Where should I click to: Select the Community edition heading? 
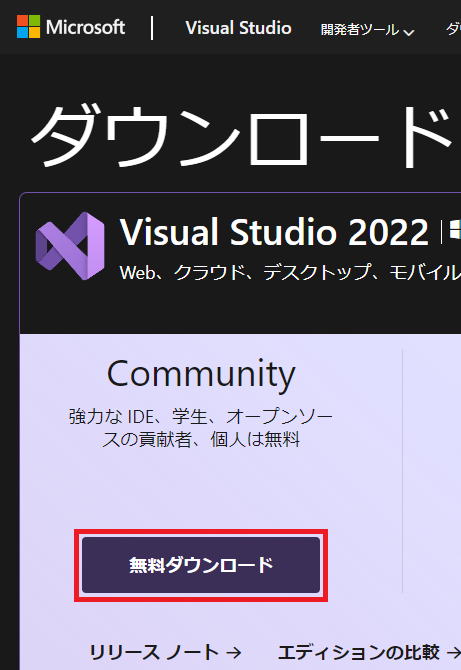pyautogui.click(x=201, y=374)
